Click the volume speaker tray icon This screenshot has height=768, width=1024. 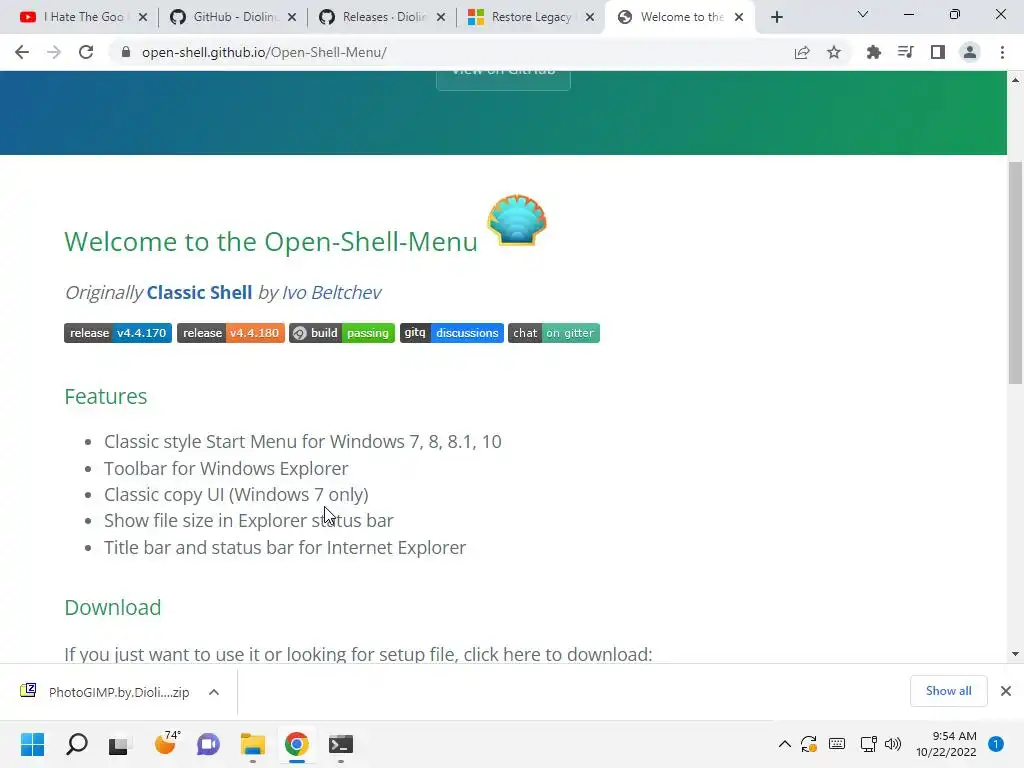(x=893, y=744)
